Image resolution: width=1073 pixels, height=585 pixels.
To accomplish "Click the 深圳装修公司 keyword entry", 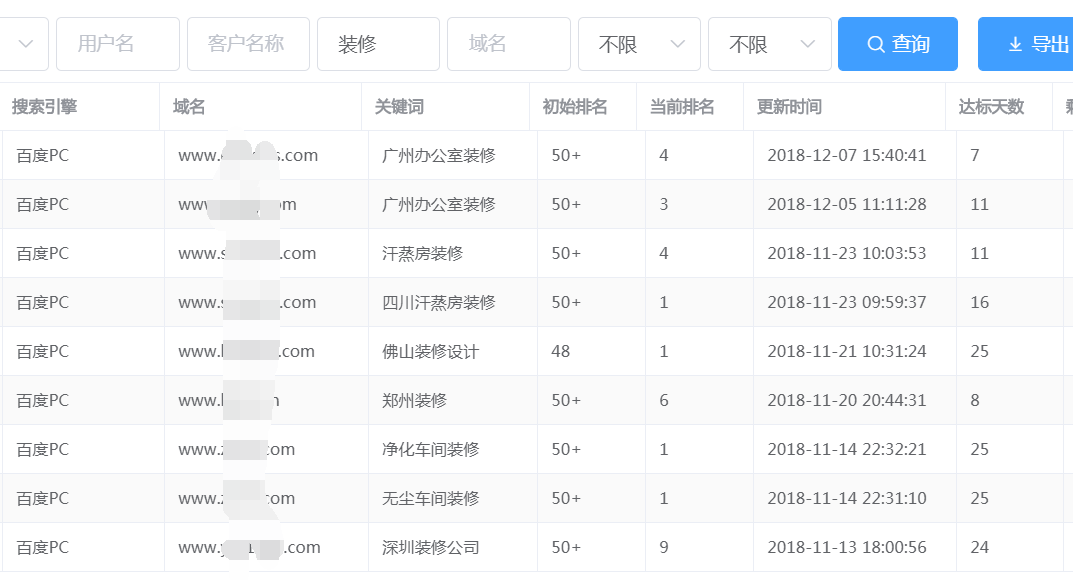I will (x=431, y=547).
